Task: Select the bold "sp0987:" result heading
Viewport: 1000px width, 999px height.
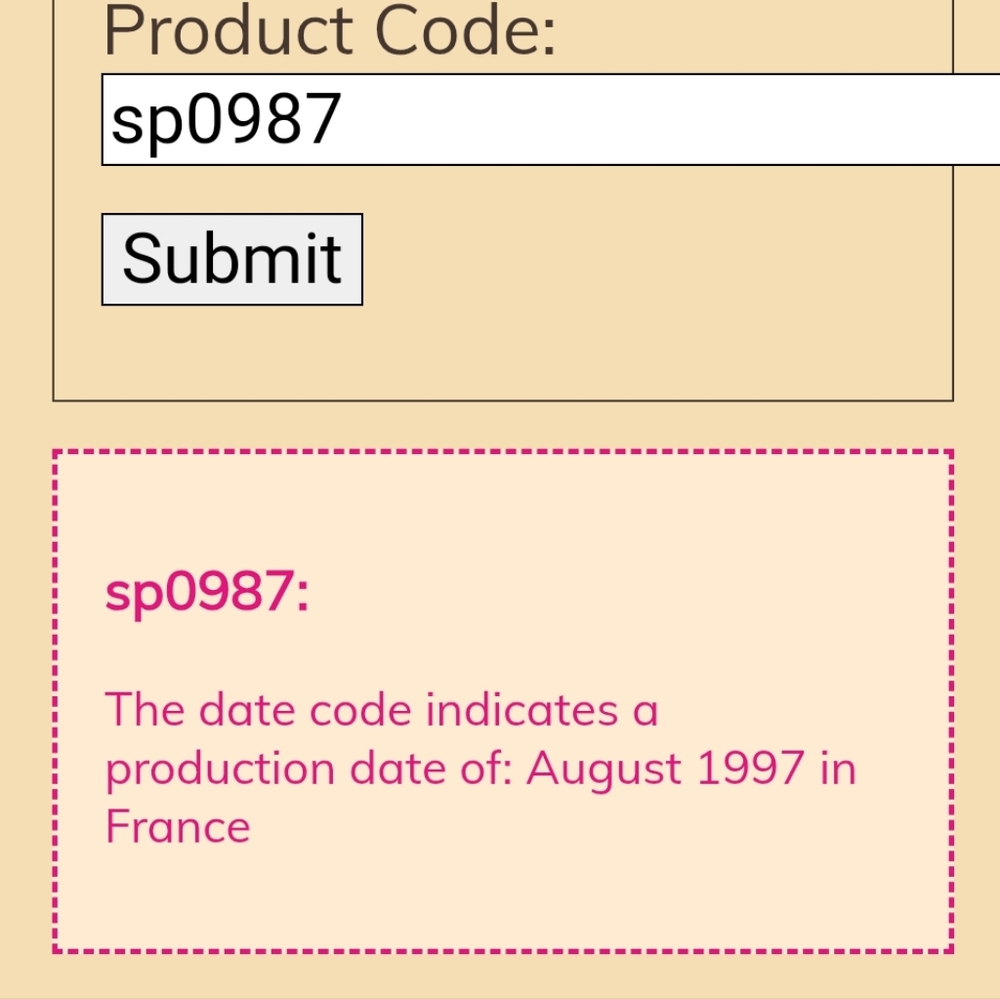Action: 207,593
